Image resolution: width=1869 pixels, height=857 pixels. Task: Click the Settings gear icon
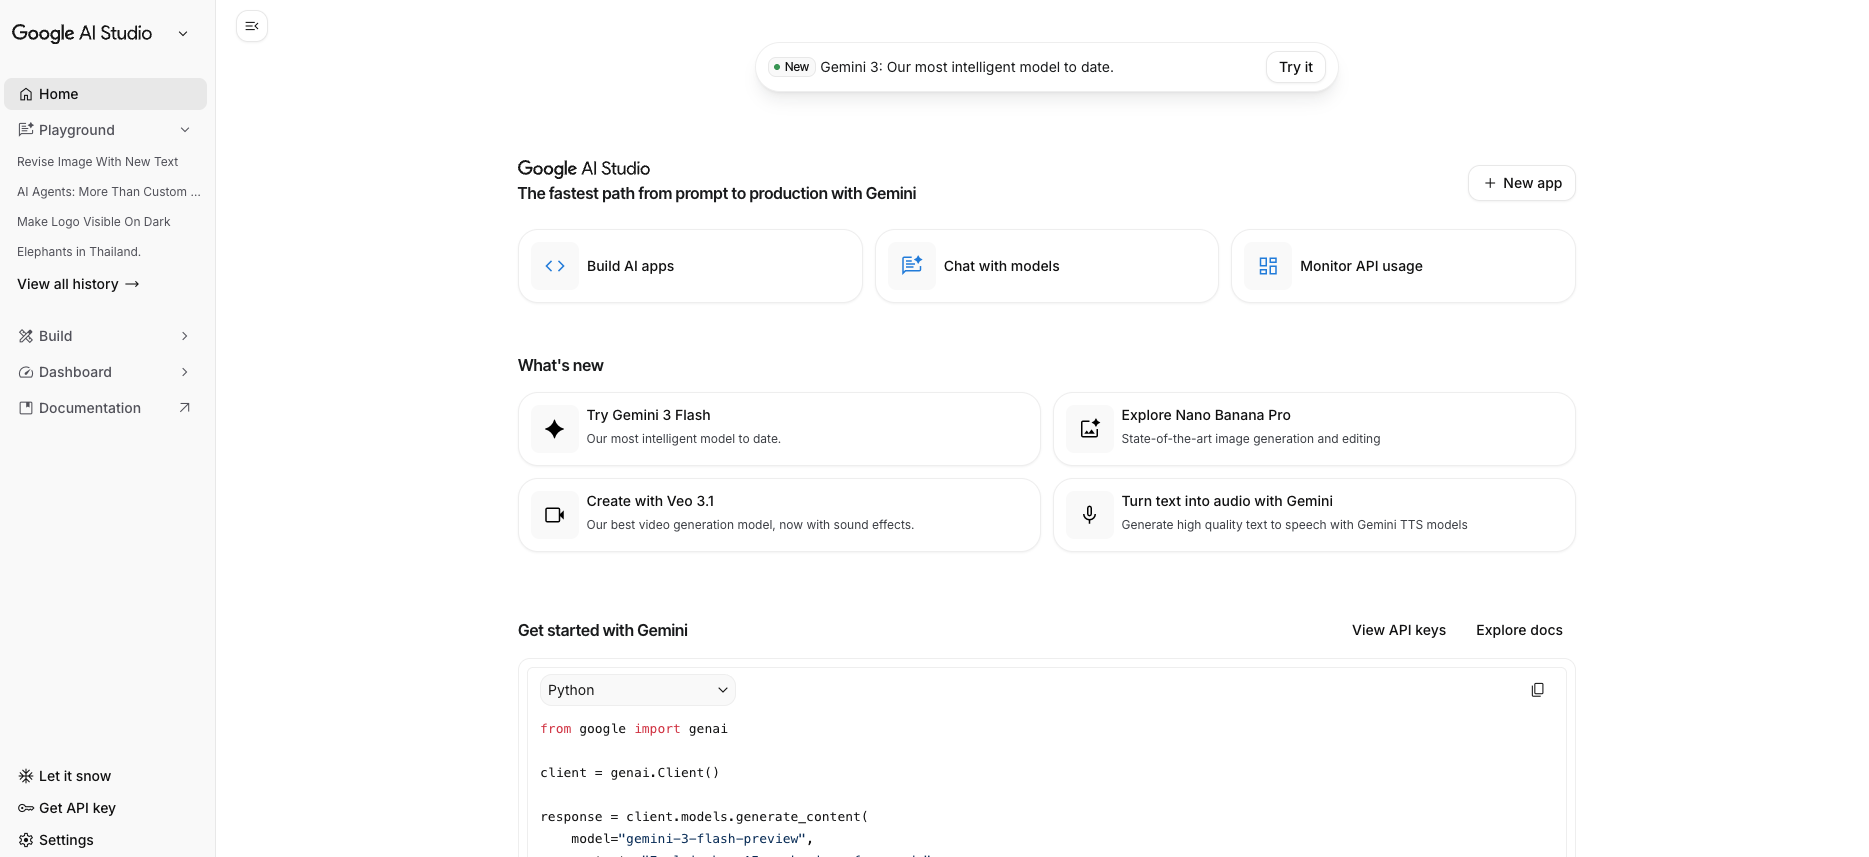click(x=26, y=840)
